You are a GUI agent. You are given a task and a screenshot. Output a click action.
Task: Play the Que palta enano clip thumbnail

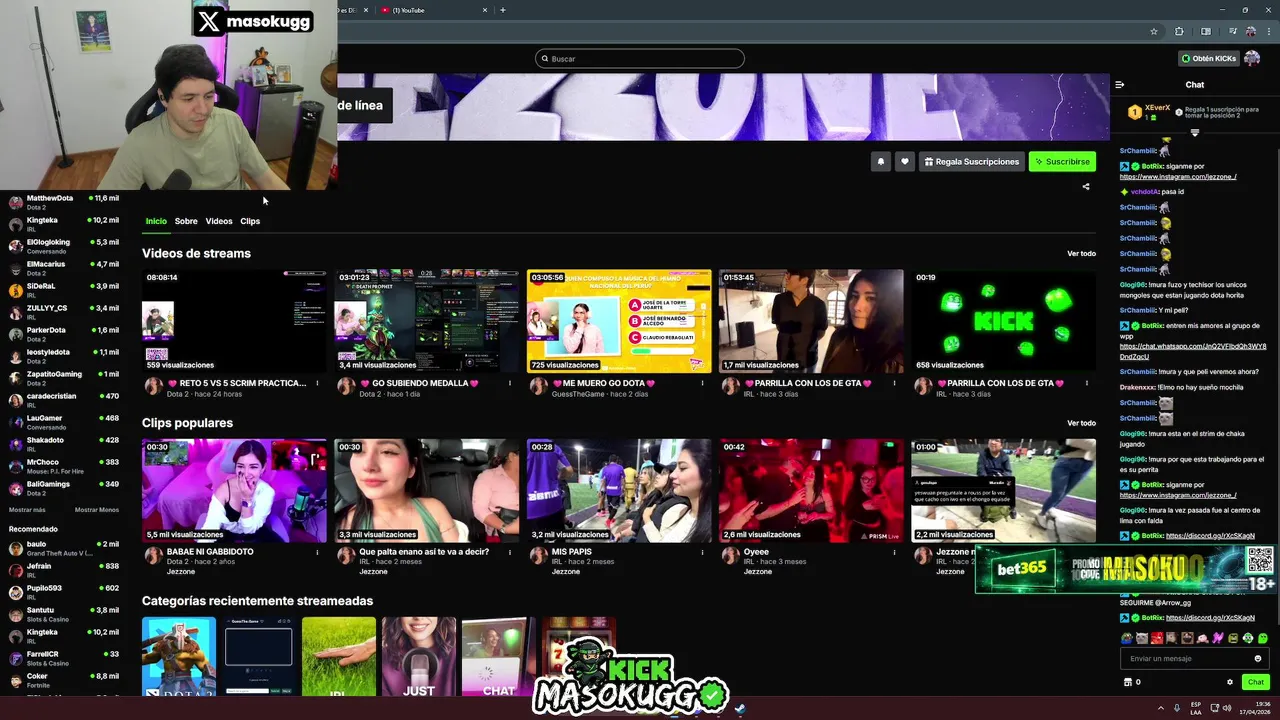(427, 491)
